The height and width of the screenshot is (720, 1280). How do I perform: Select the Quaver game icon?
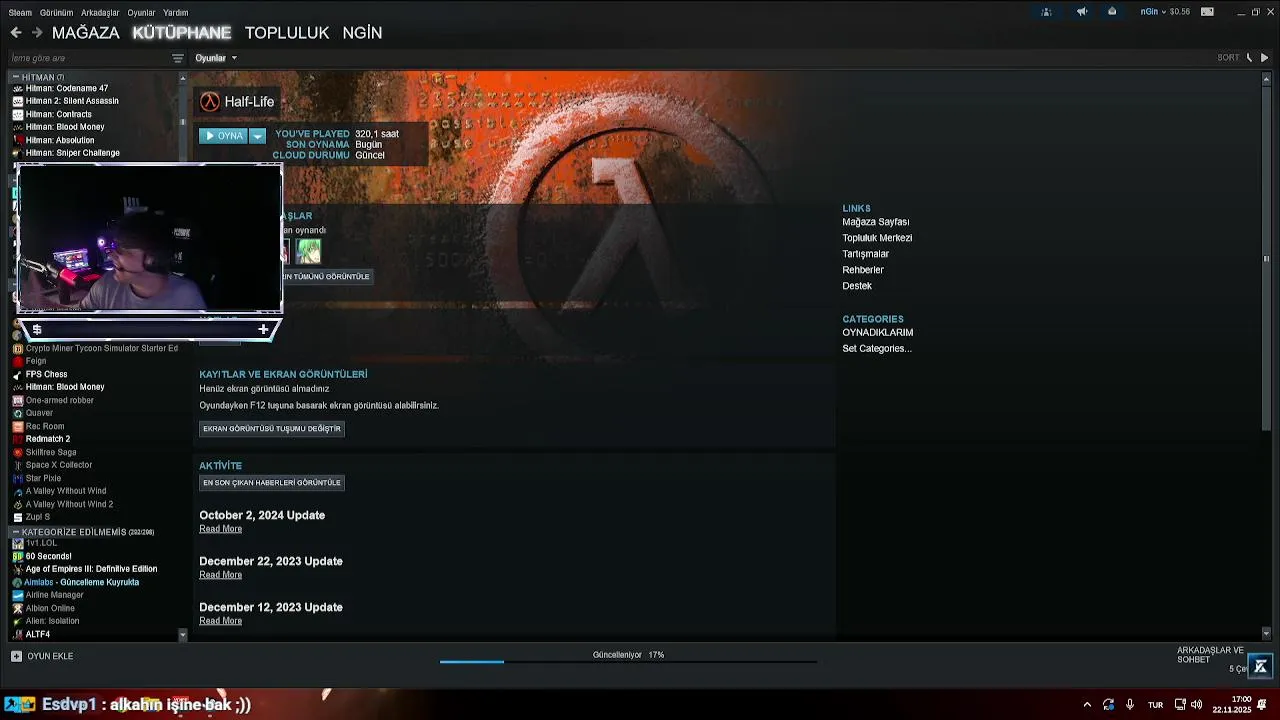coord(18,413)
